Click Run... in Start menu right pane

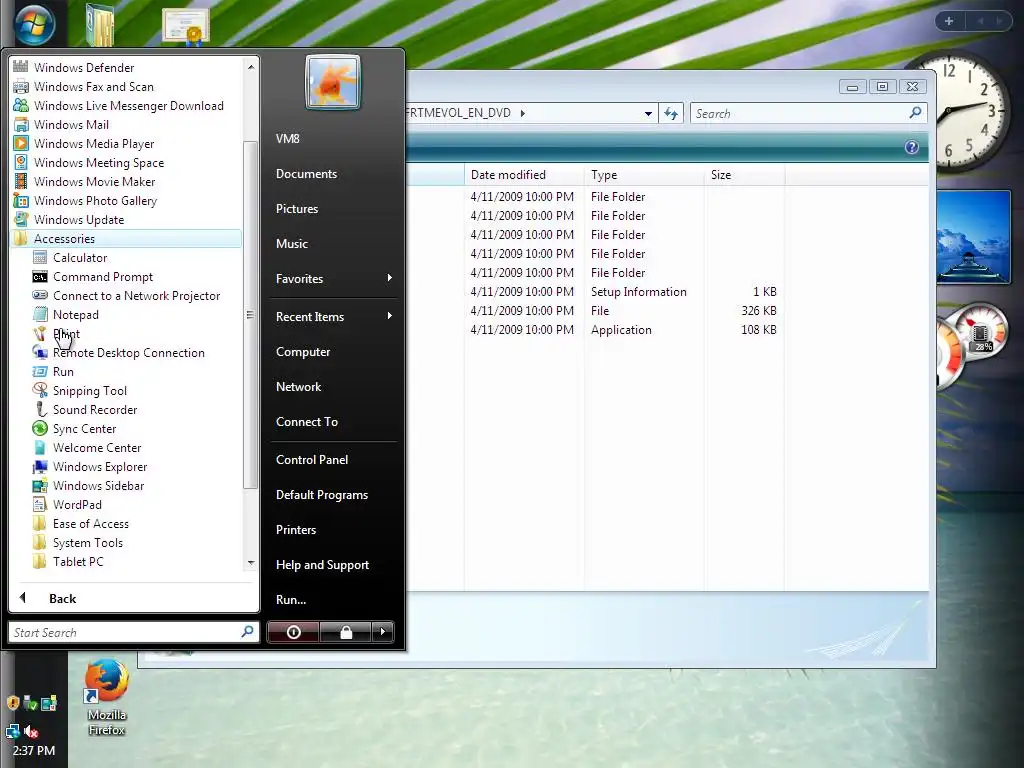[291, 599]
